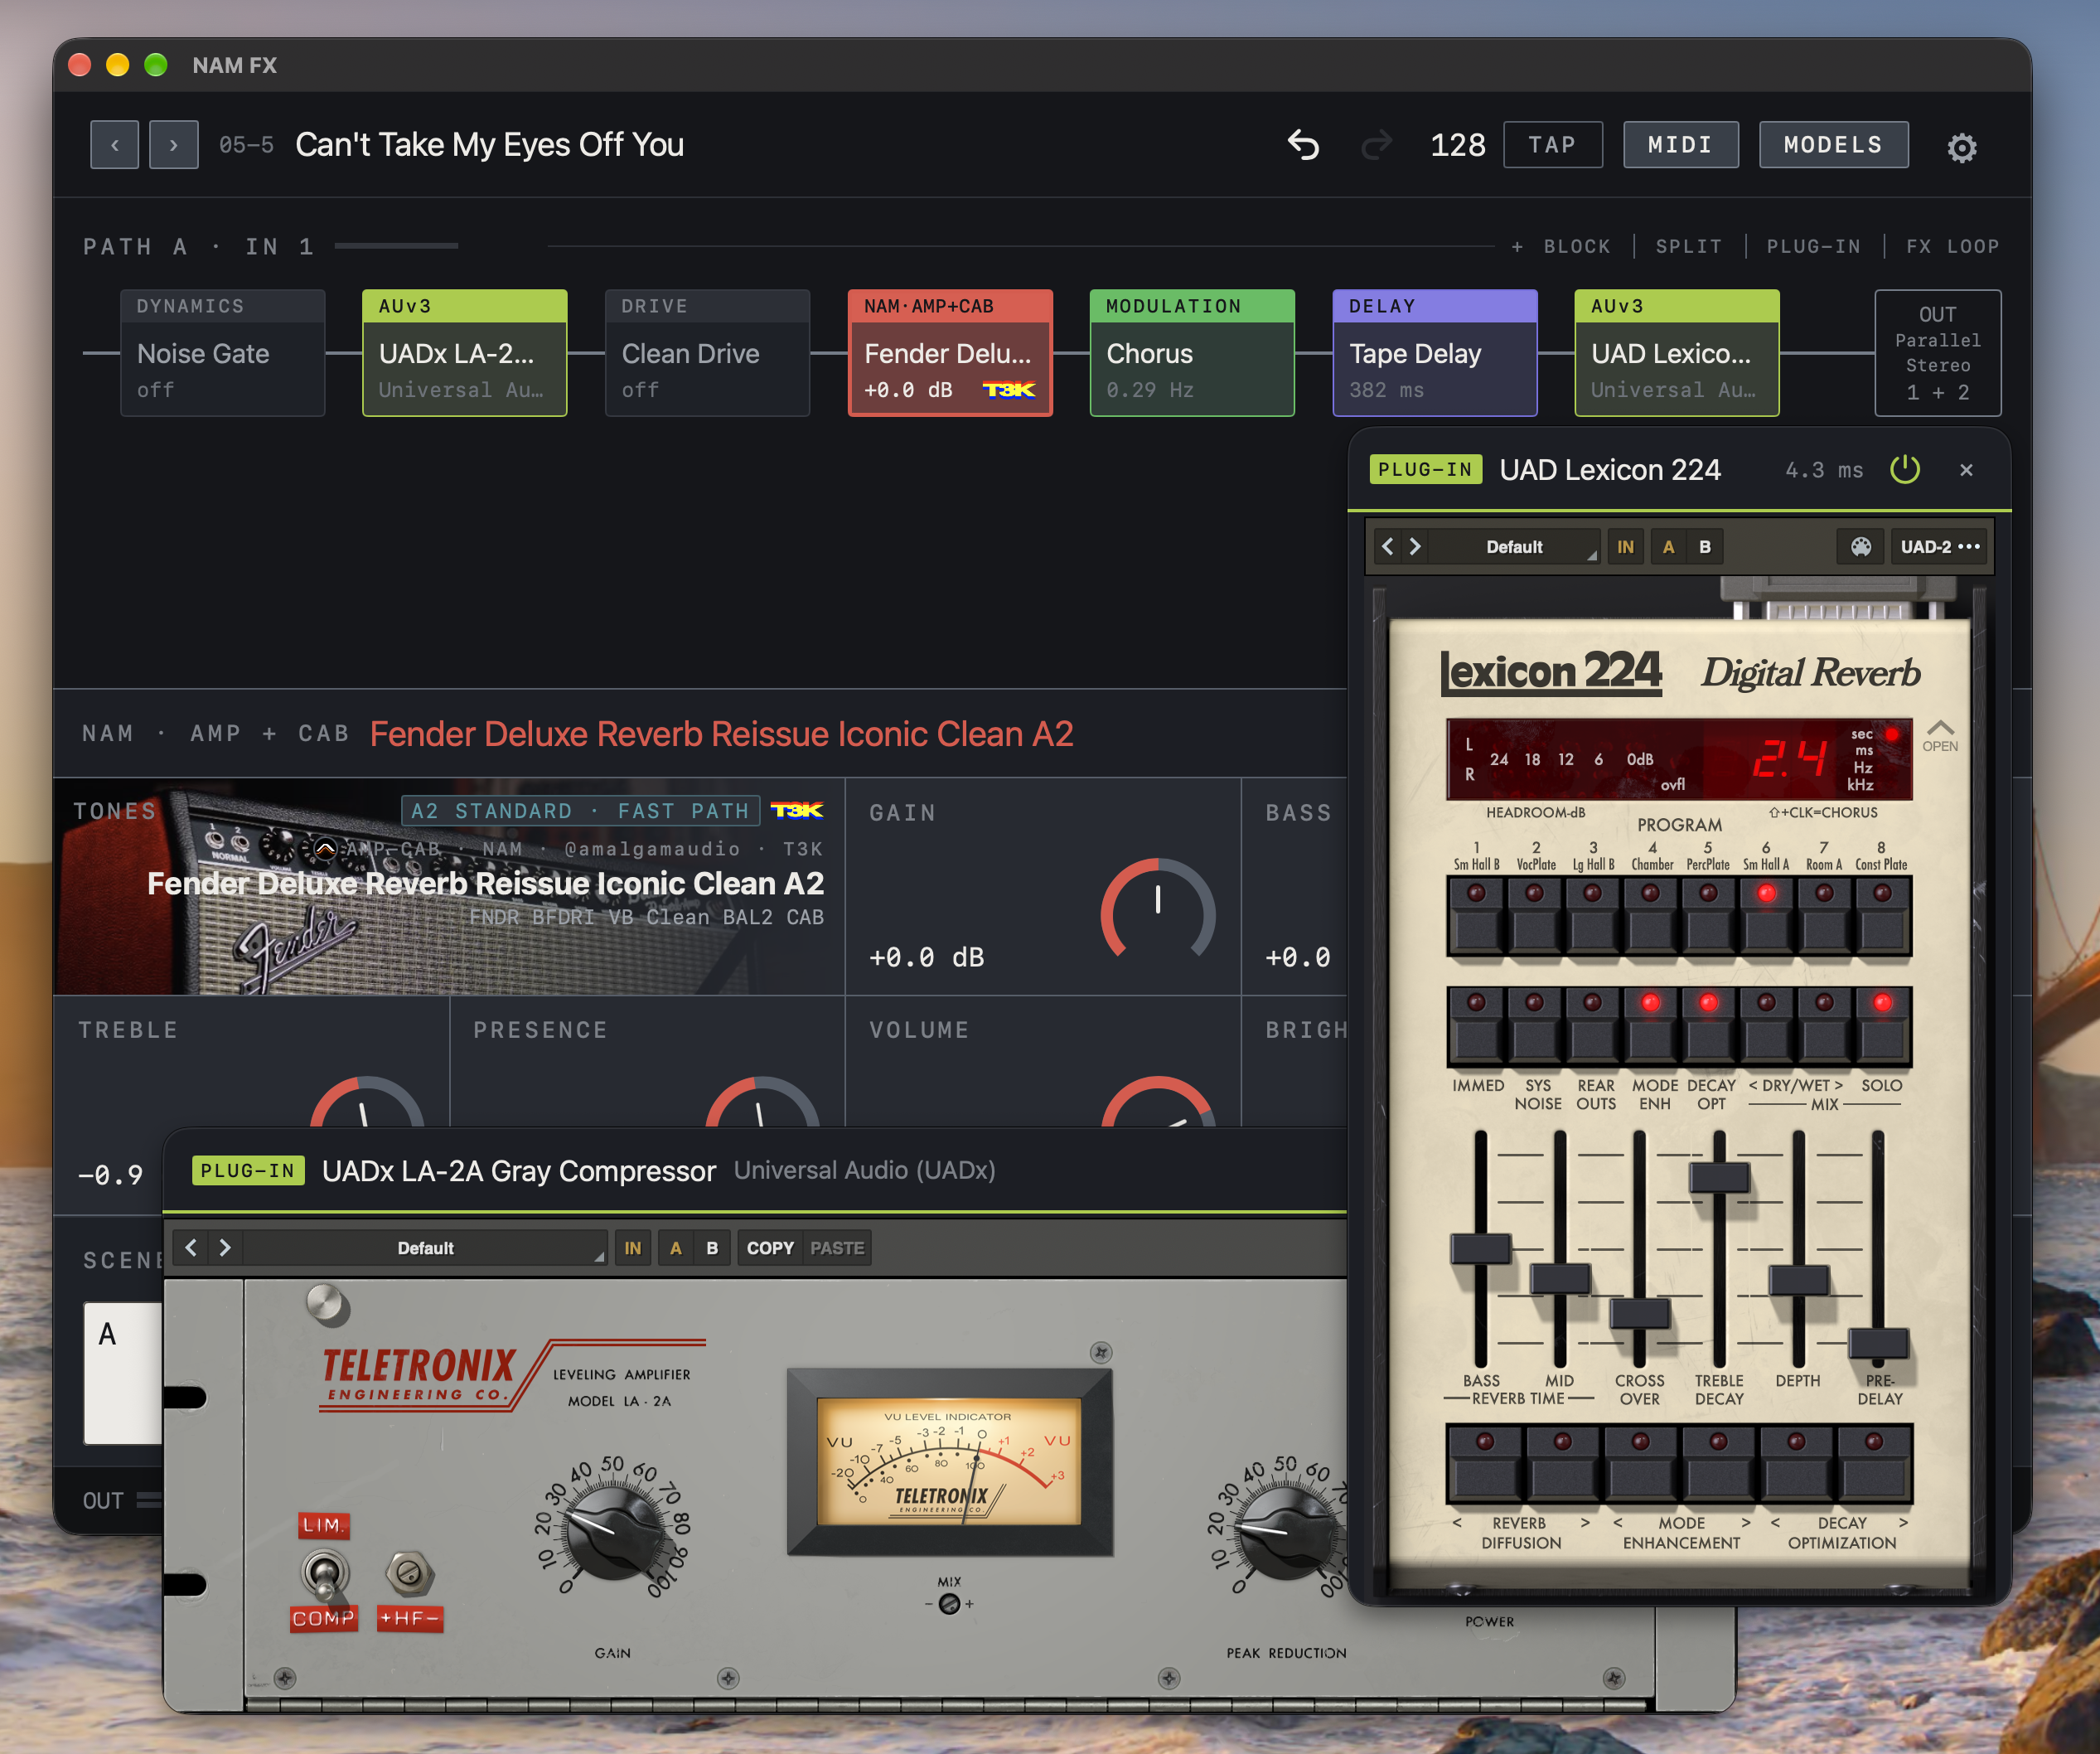Select Lexicon program 6 Sm Hall A button
Image resolution: width=2100 pixels, height=1754 pixels.
[1767, 916]
